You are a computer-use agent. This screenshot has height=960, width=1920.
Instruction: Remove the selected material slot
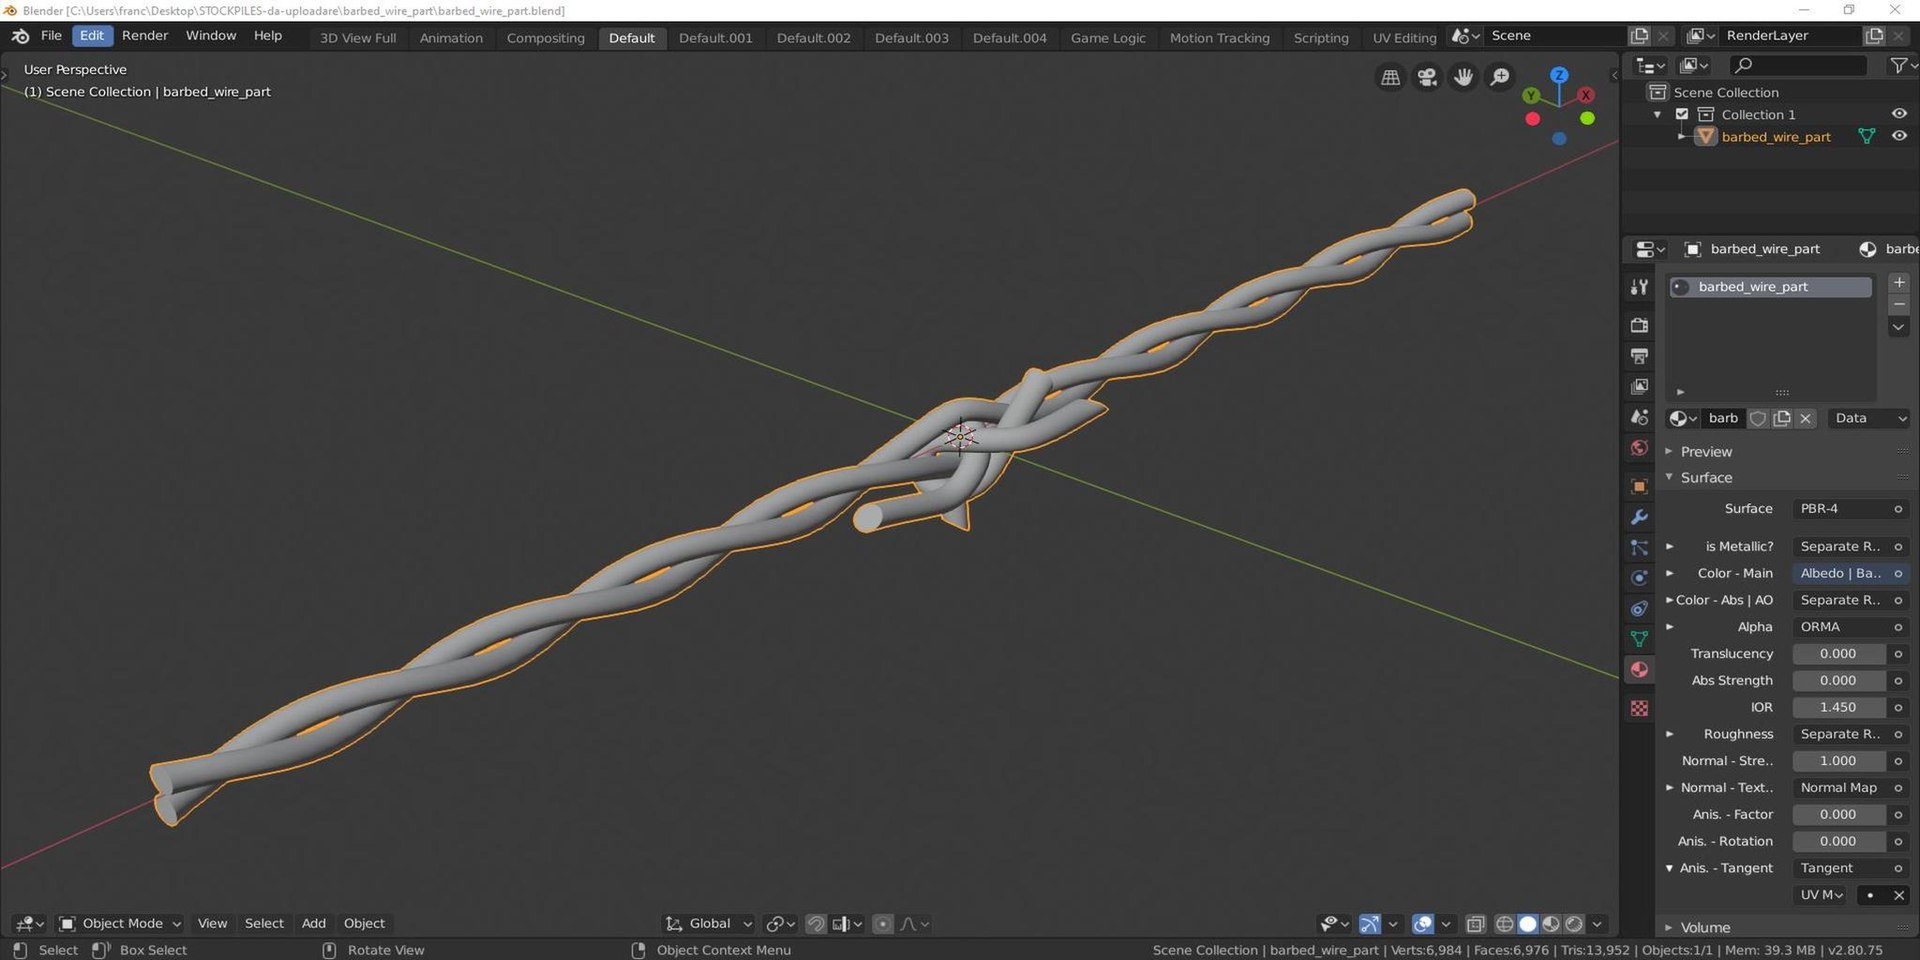point(1899,305)
